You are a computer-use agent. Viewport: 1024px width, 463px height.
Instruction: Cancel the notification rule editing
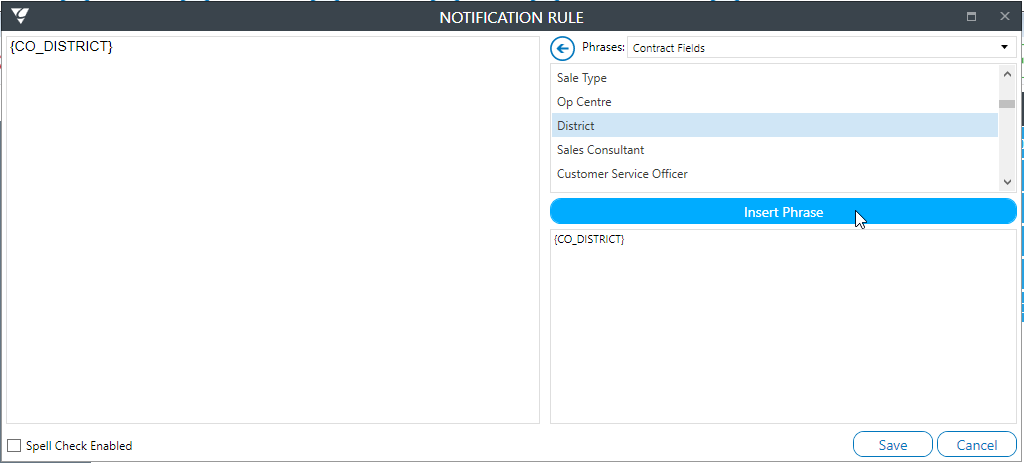[976, 445]
